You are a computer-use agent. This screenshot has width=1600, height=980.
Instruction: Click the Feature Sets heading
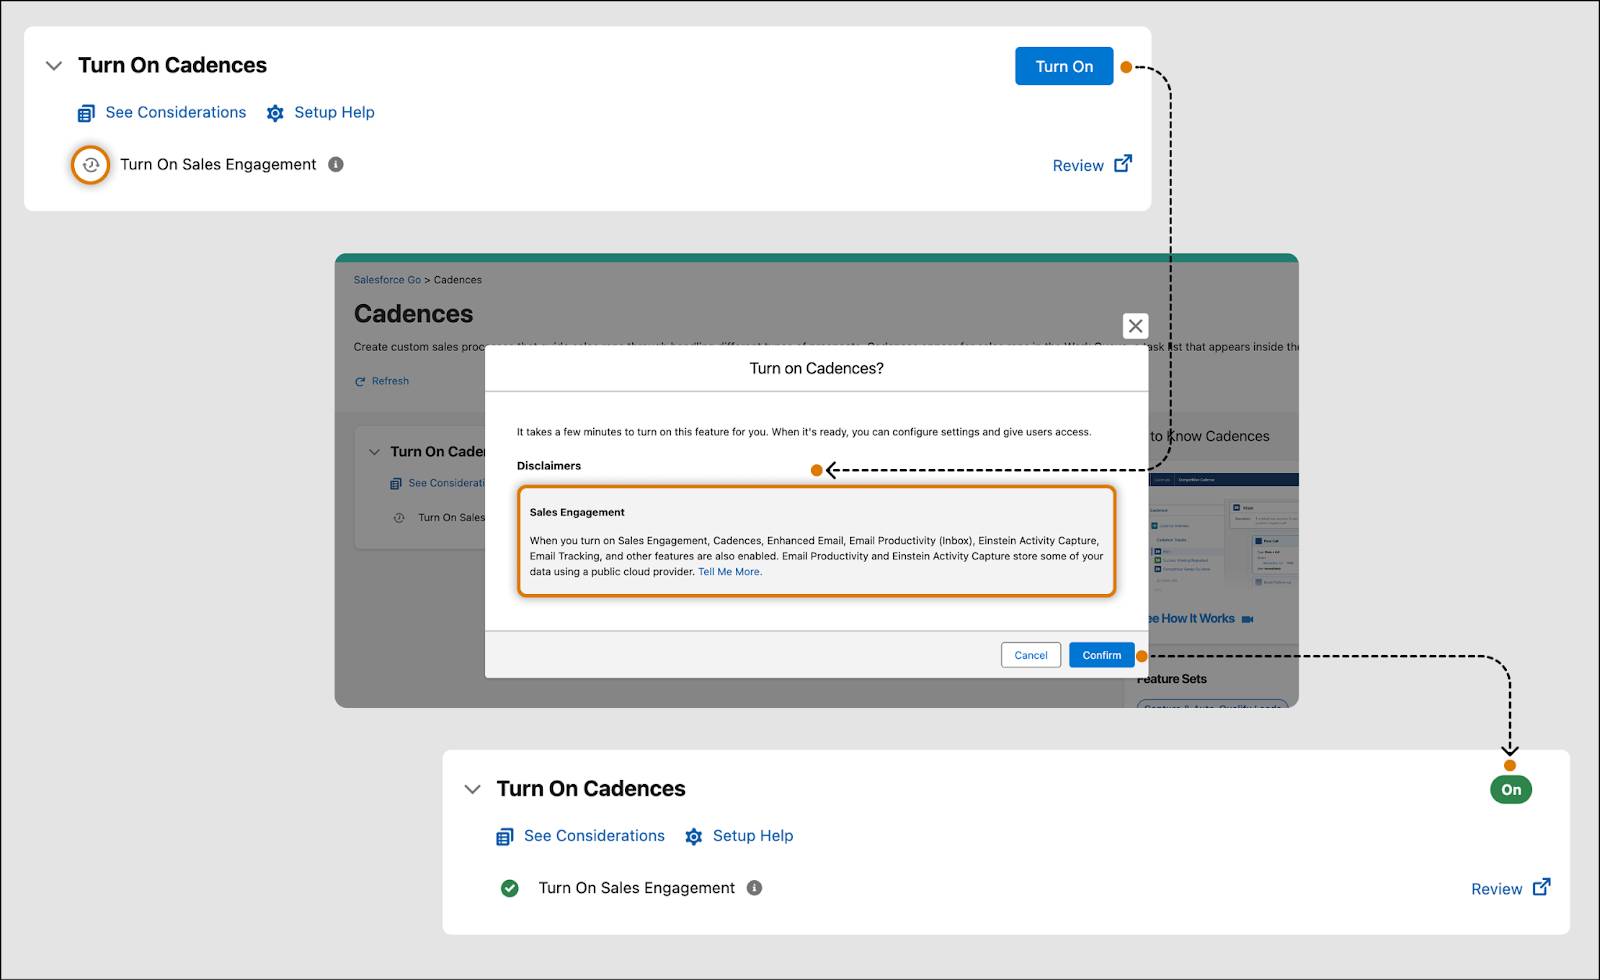coord(1172,679)
